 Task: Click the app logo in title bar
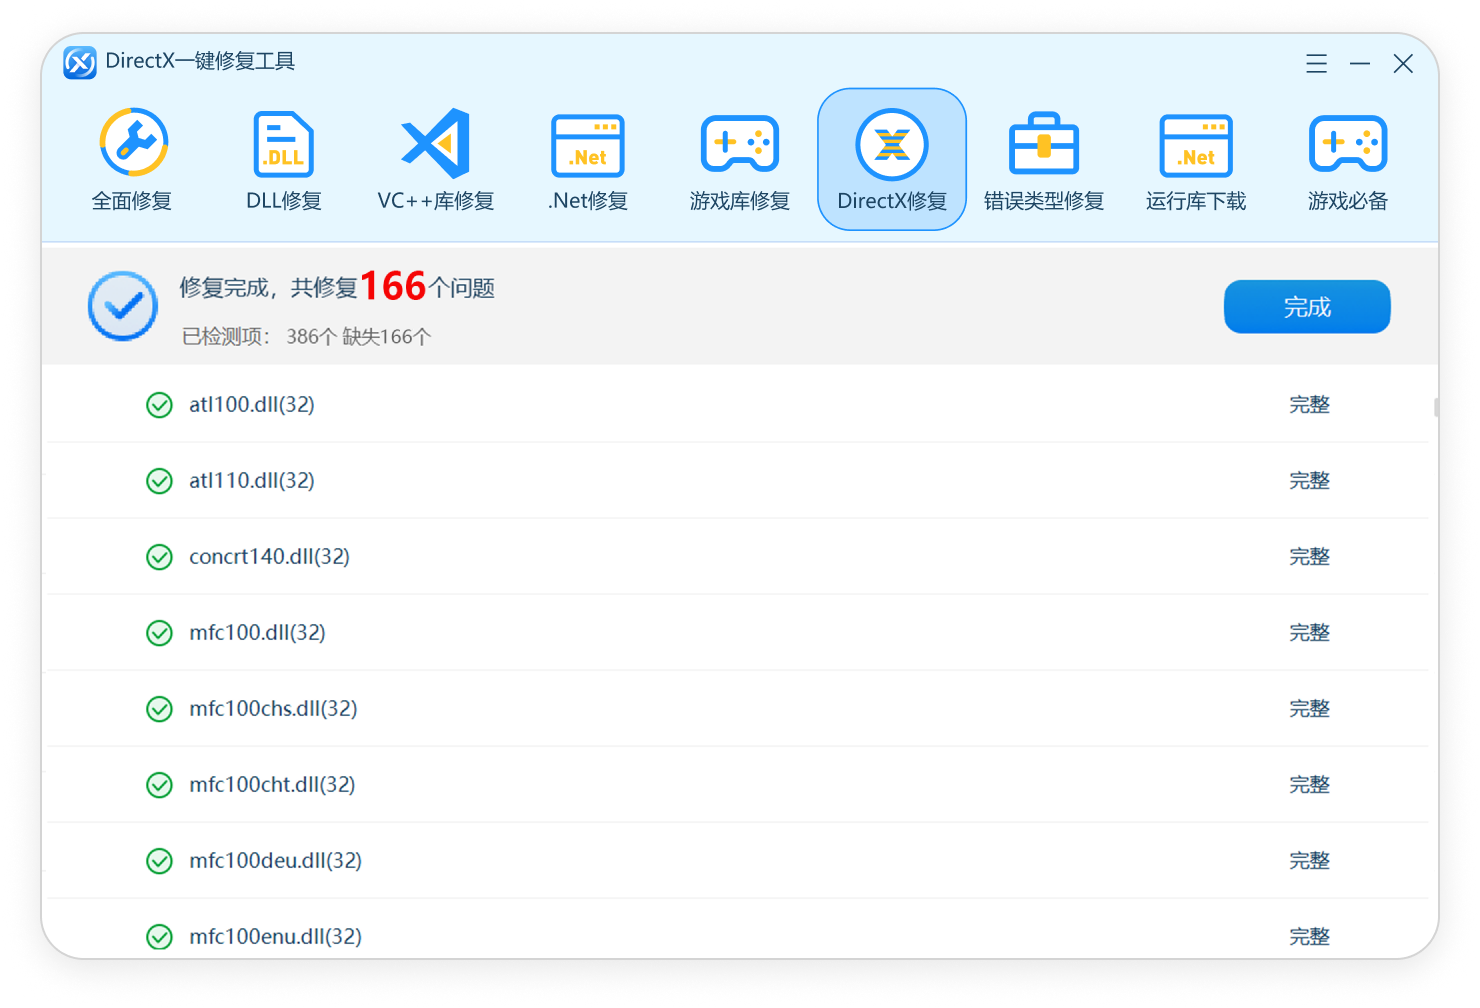point(80,62)
